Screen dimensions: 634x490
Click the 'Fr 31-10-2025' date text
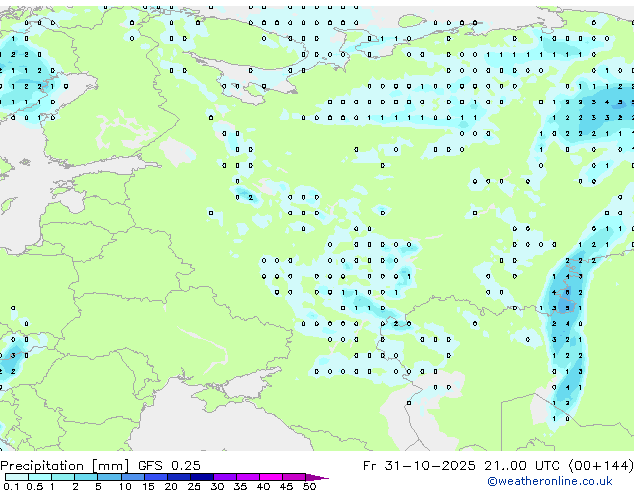(x=419, y=466)
